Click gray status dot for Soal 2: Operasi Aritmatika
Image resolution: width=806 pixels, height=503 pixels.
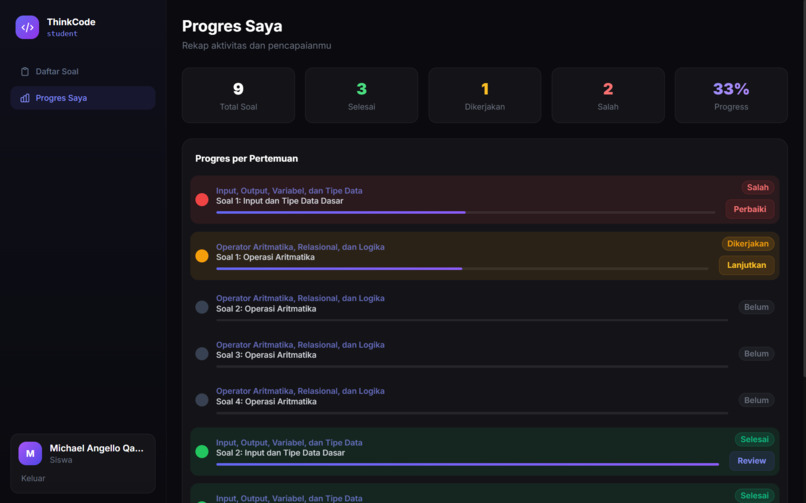click(202, 307)
